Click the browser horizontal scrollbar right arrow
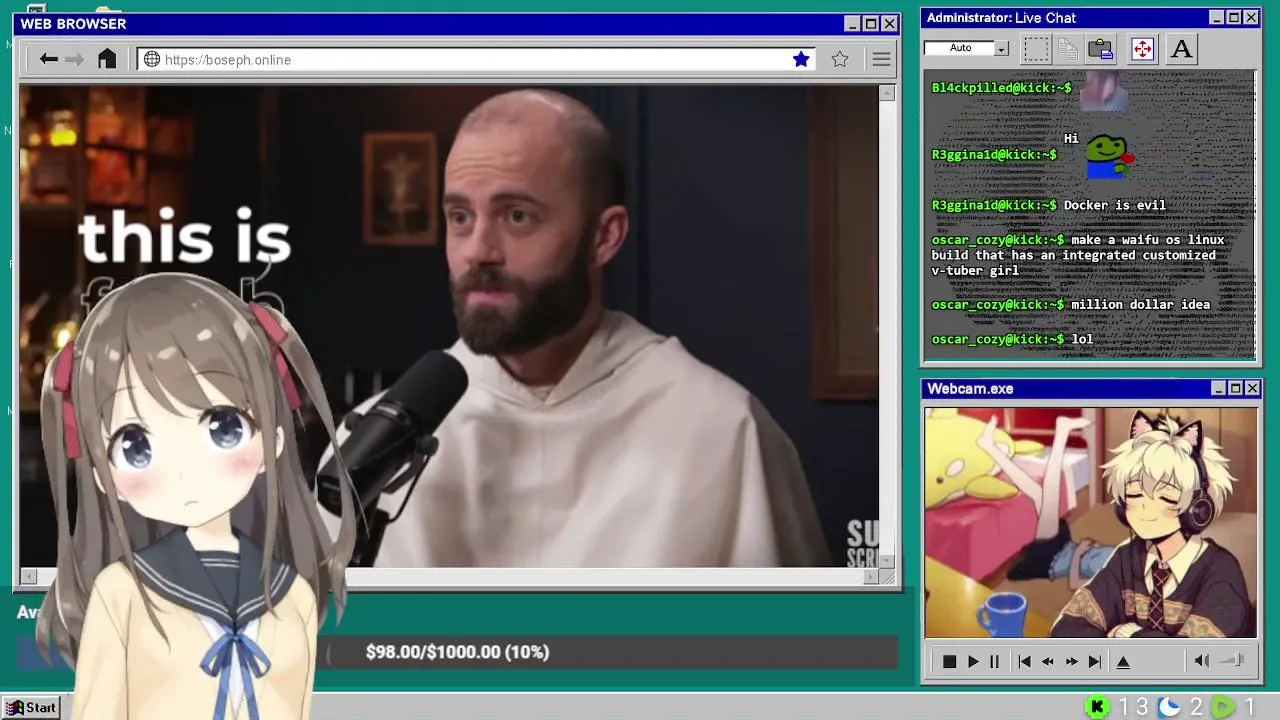 [871, 576]
